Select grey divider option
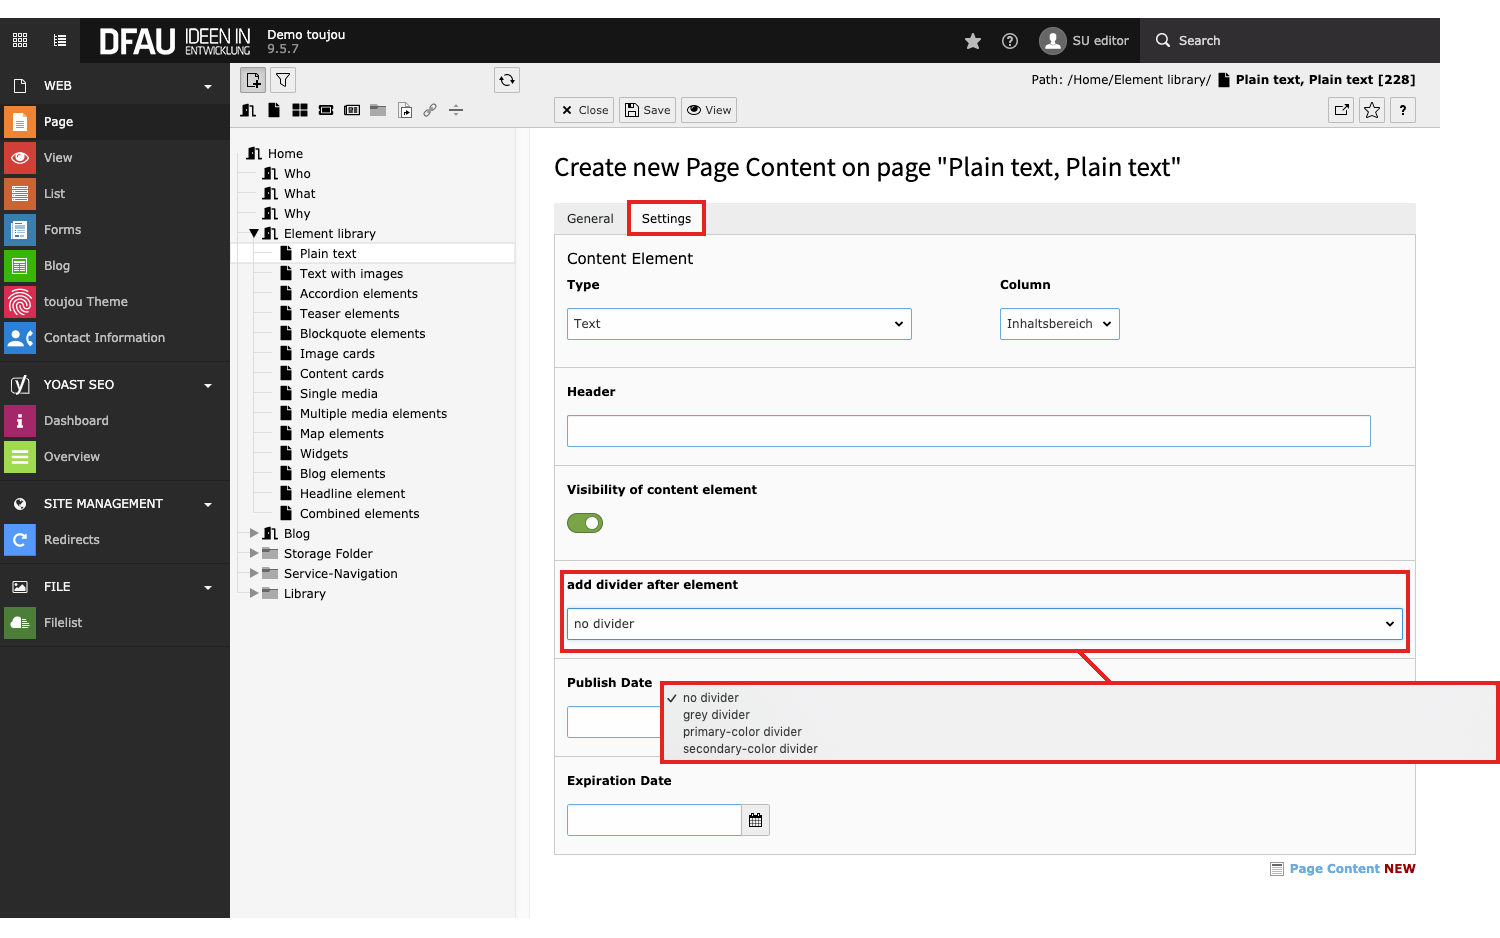The width and height of the screenshot is (1500, 938). click(716, 715)
